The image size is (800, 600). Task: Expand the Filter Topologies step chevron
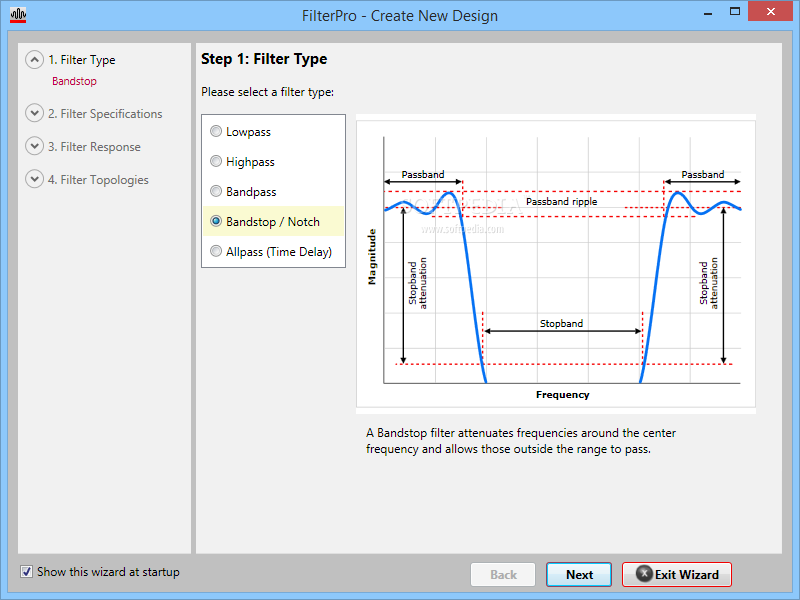(34, 179)
